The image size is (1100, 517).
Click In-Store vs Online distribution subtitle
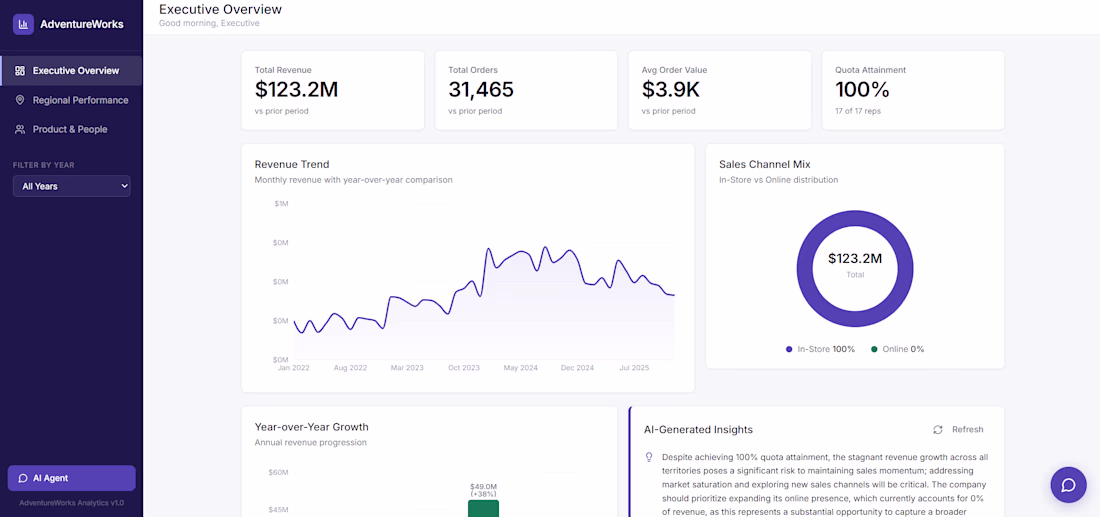pyautogui.click(x=779, y=180)
